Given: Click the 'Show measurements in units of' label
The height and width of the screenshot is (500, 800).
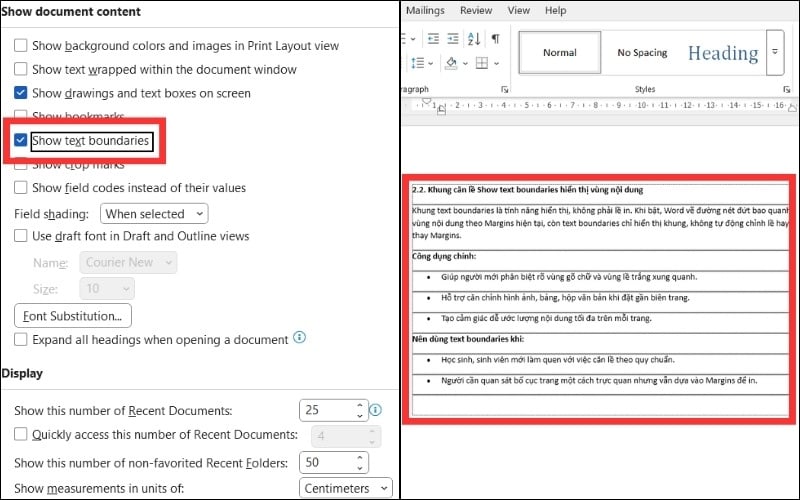Looking at the screenshot, I should [x=99, y=488].
